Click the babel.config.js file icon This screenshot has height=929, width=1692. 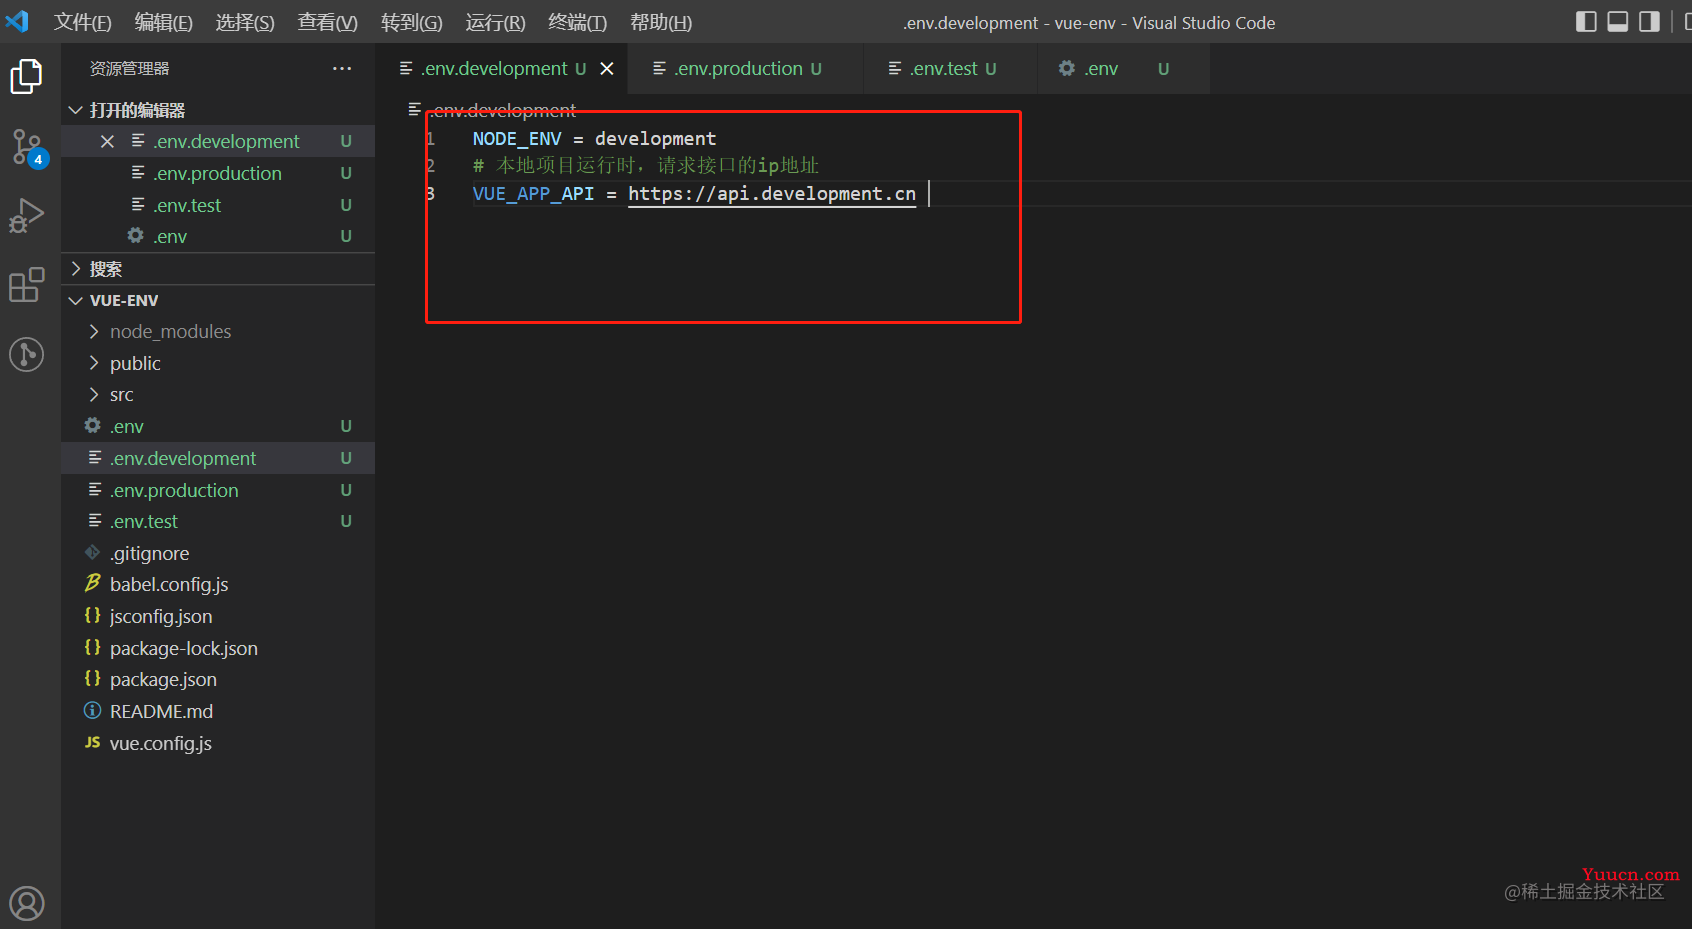click(92, 583)
